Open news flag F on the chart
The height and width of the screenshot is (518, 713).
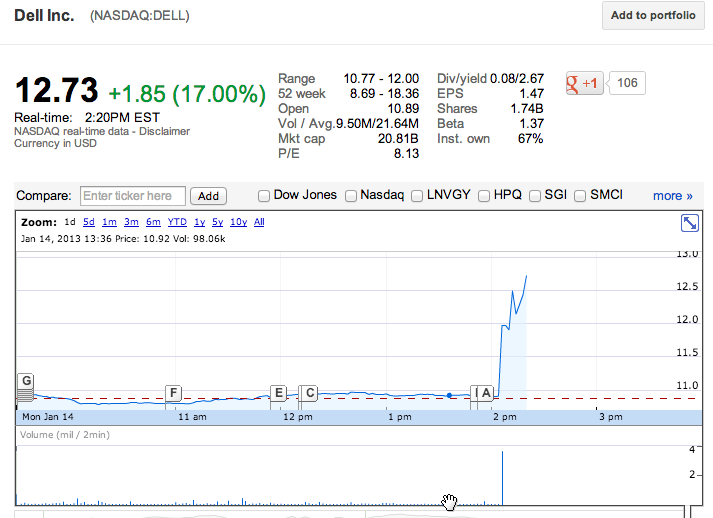[173, 392]
